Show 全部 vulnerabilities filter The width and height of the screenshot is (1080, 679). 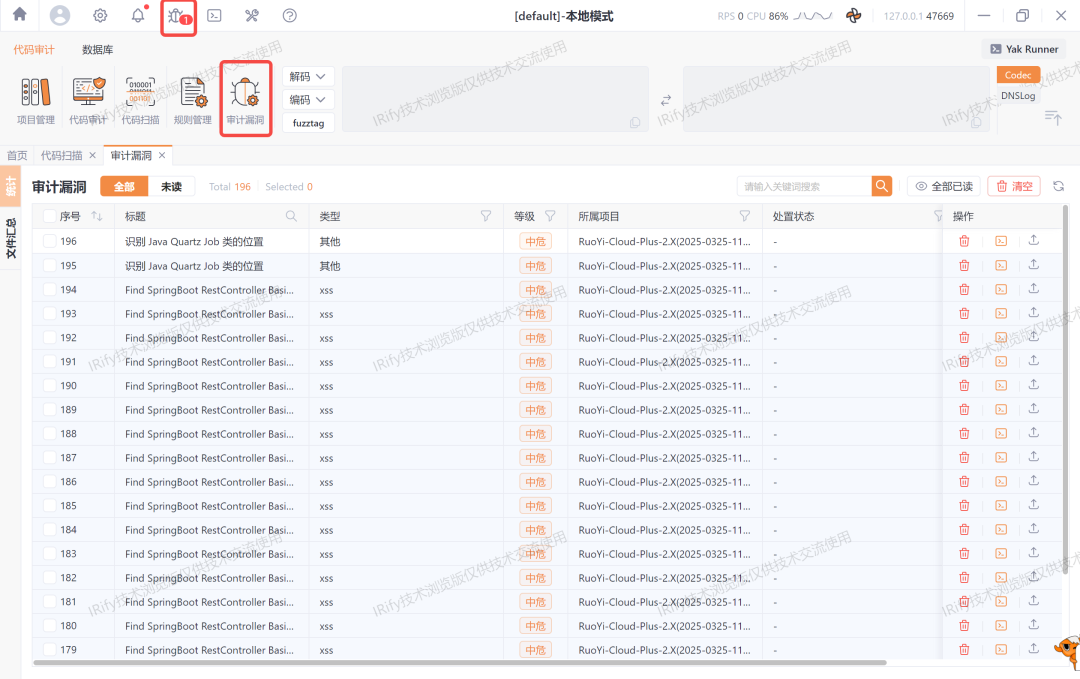click(124, 187)
